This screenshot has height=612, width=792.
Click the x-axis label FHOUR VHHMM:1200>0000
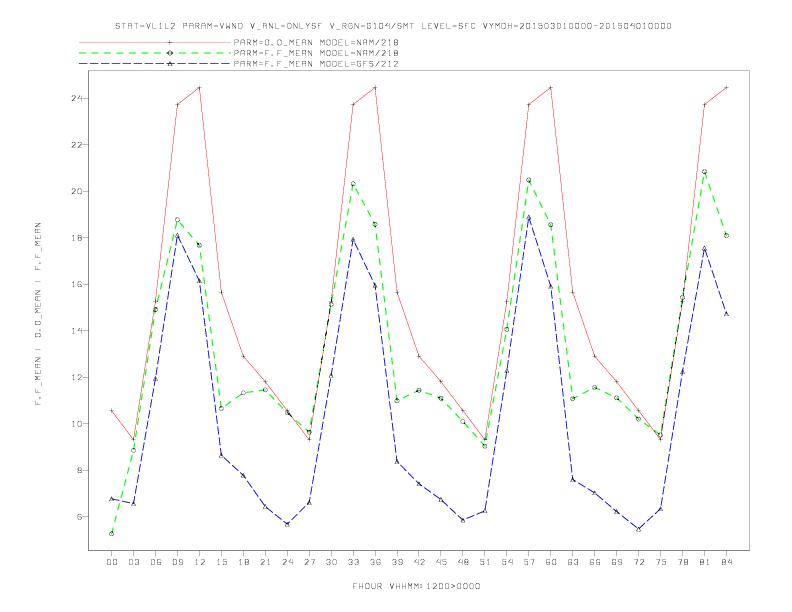pyautogui.click(x=416, y=586)
